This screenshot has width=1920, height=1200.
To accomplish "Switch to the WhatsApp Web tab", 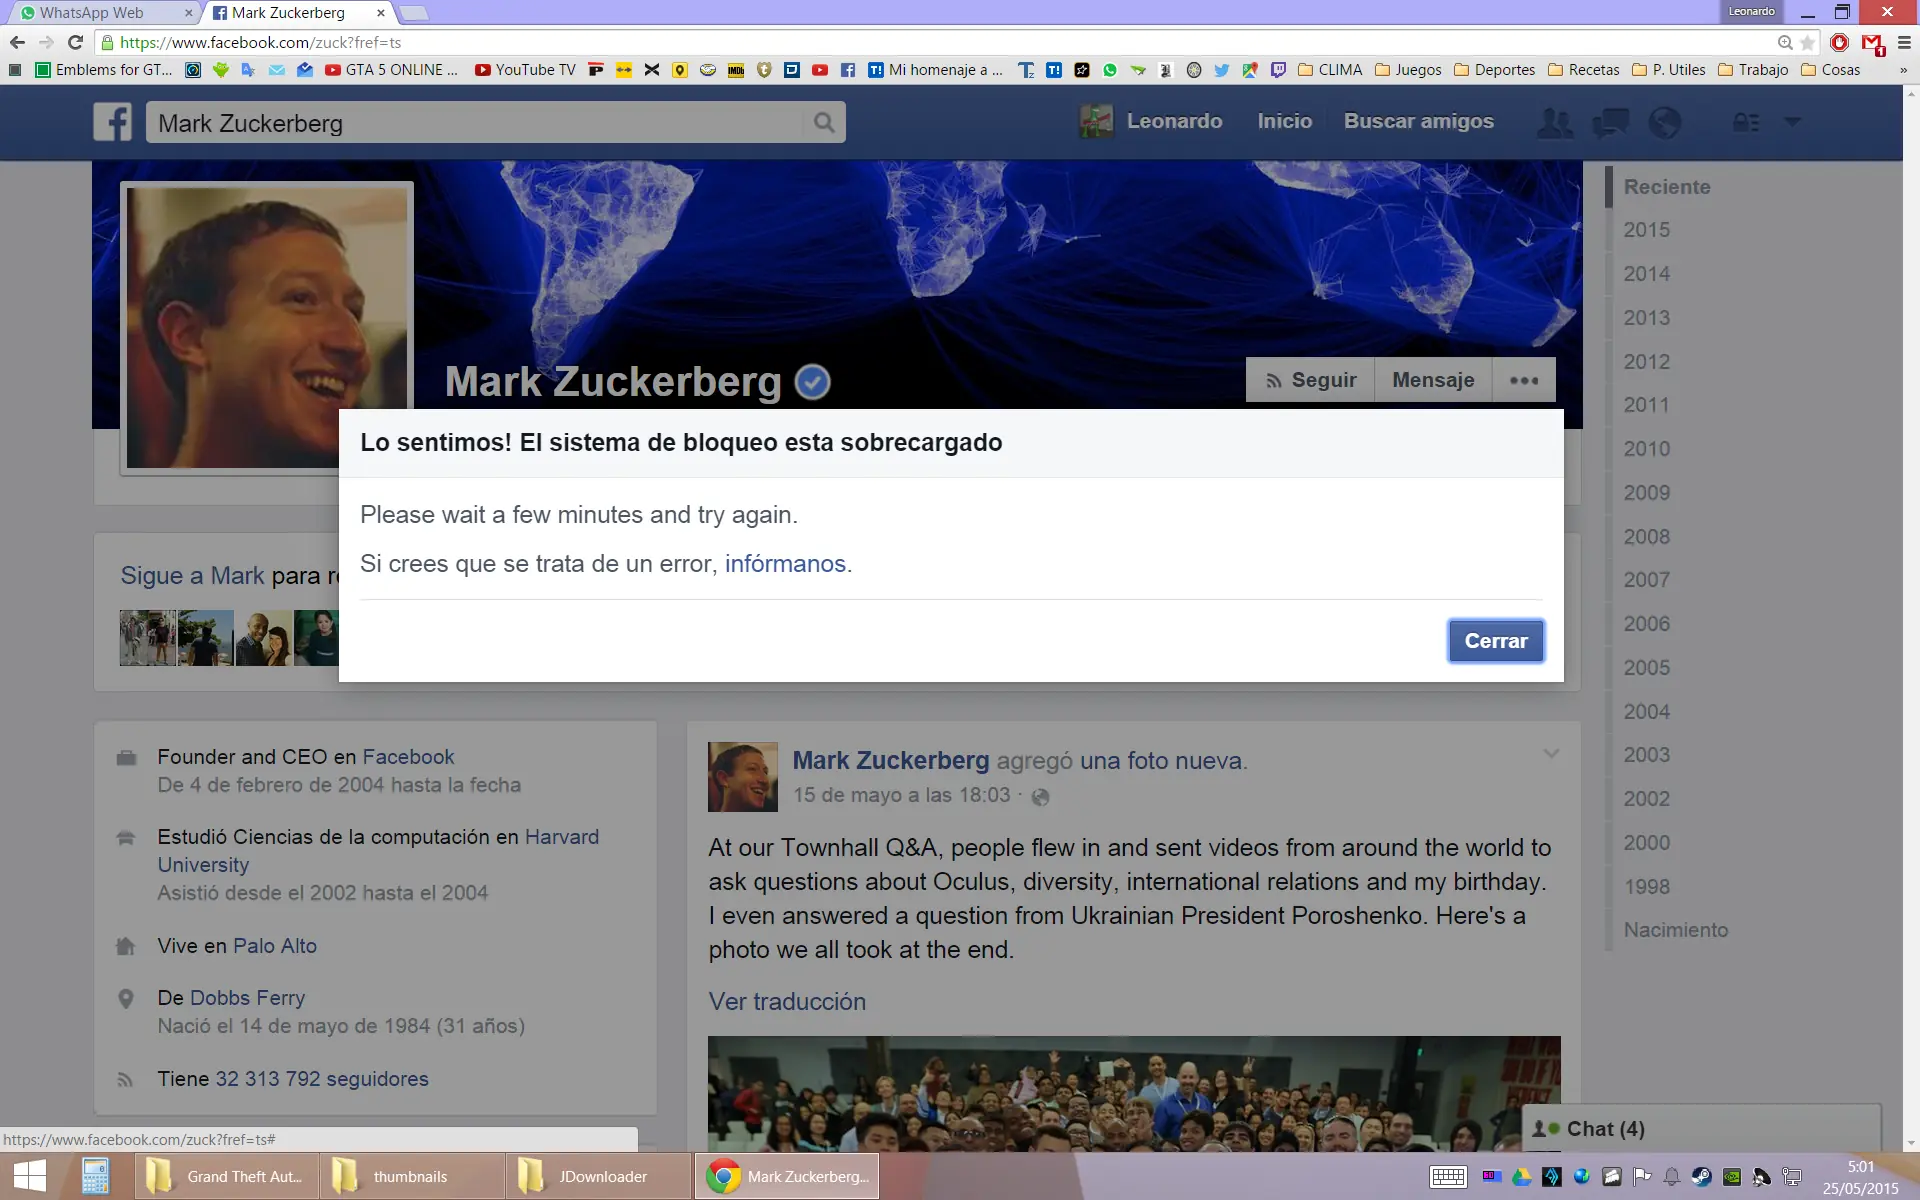I will (x=95, y=13).
